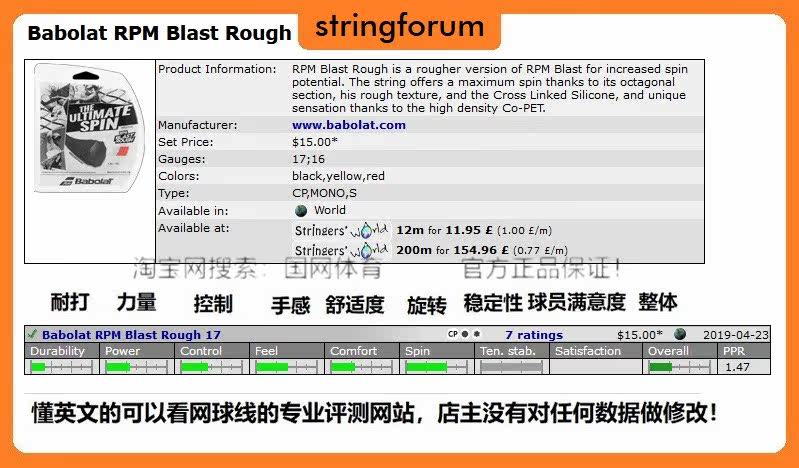Click the Chinese label 耐打

pos(70,302)
